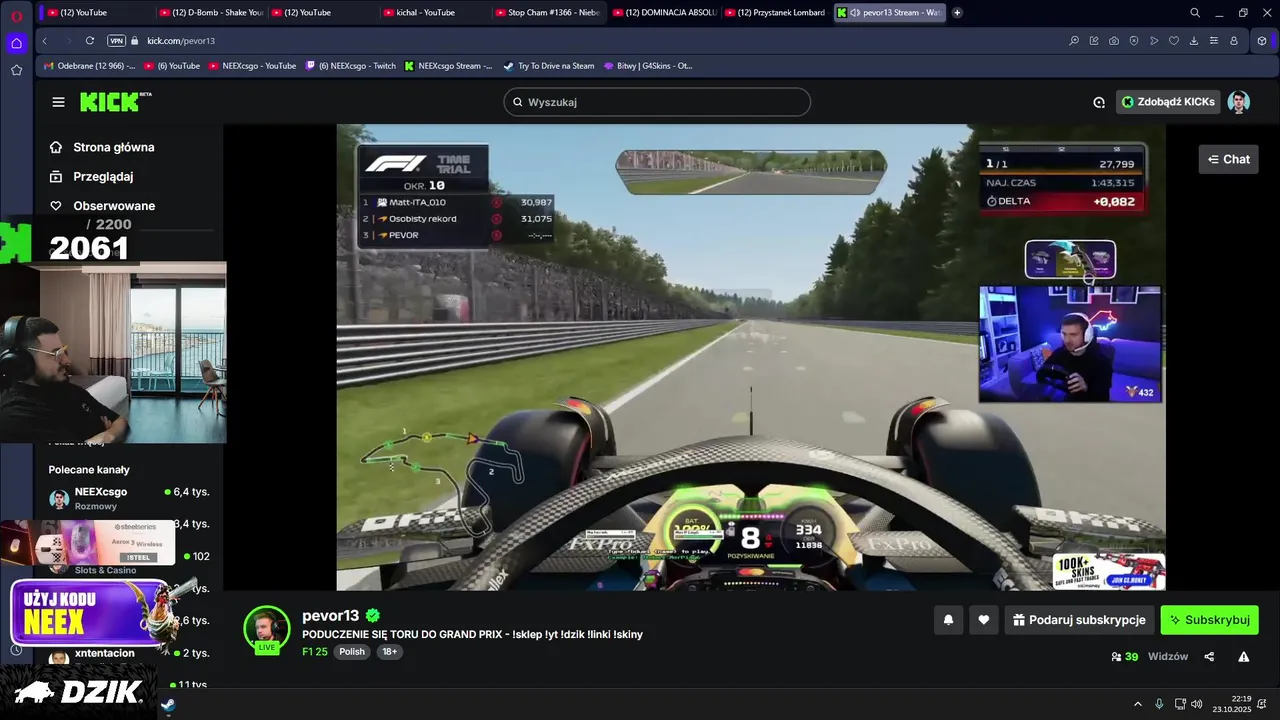Open the extensions cube icon

point(1262,41)
